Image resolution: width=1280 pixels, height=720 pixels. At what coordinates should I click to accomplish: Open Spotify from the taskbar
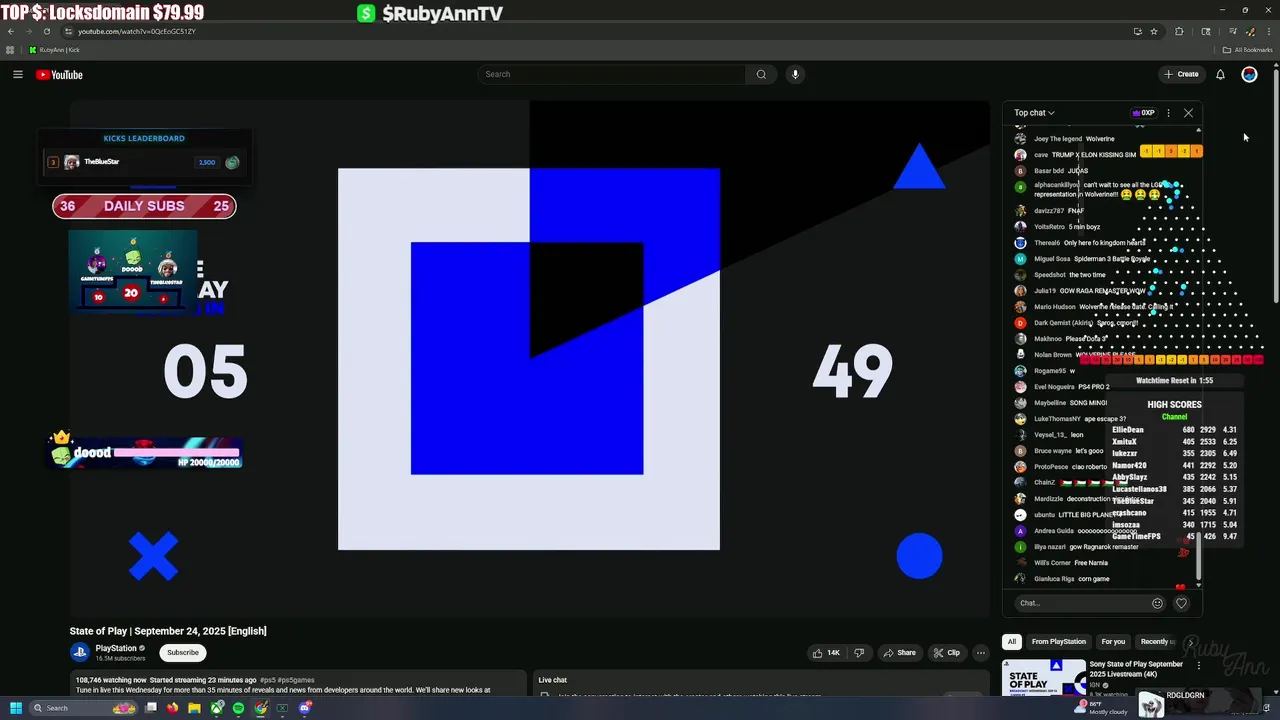pos(238,708)
